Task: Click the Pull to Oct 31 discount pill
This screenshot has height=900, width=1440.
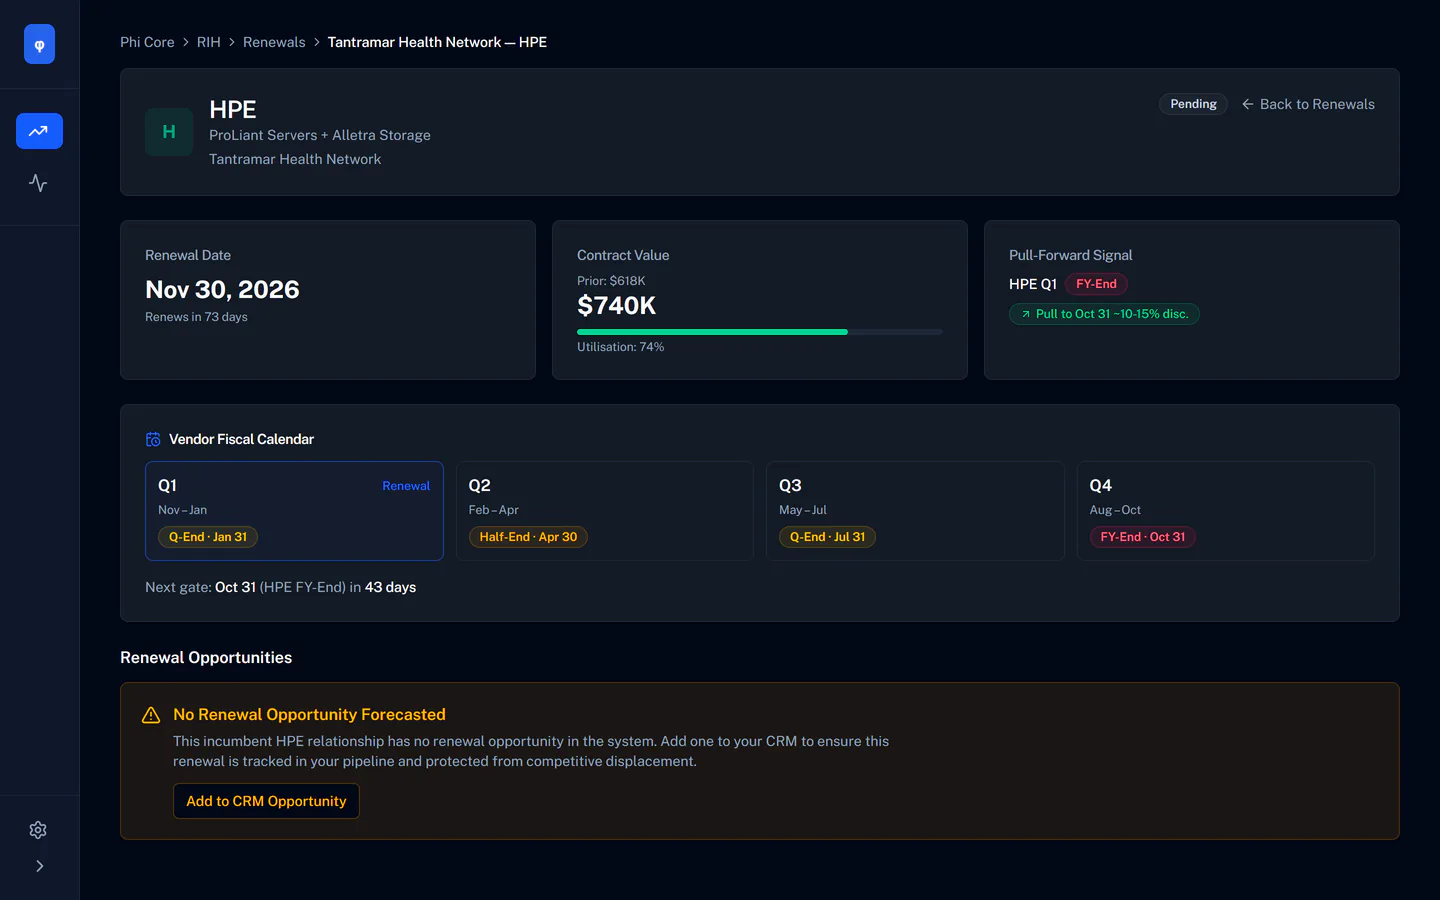Action: 1104,314
